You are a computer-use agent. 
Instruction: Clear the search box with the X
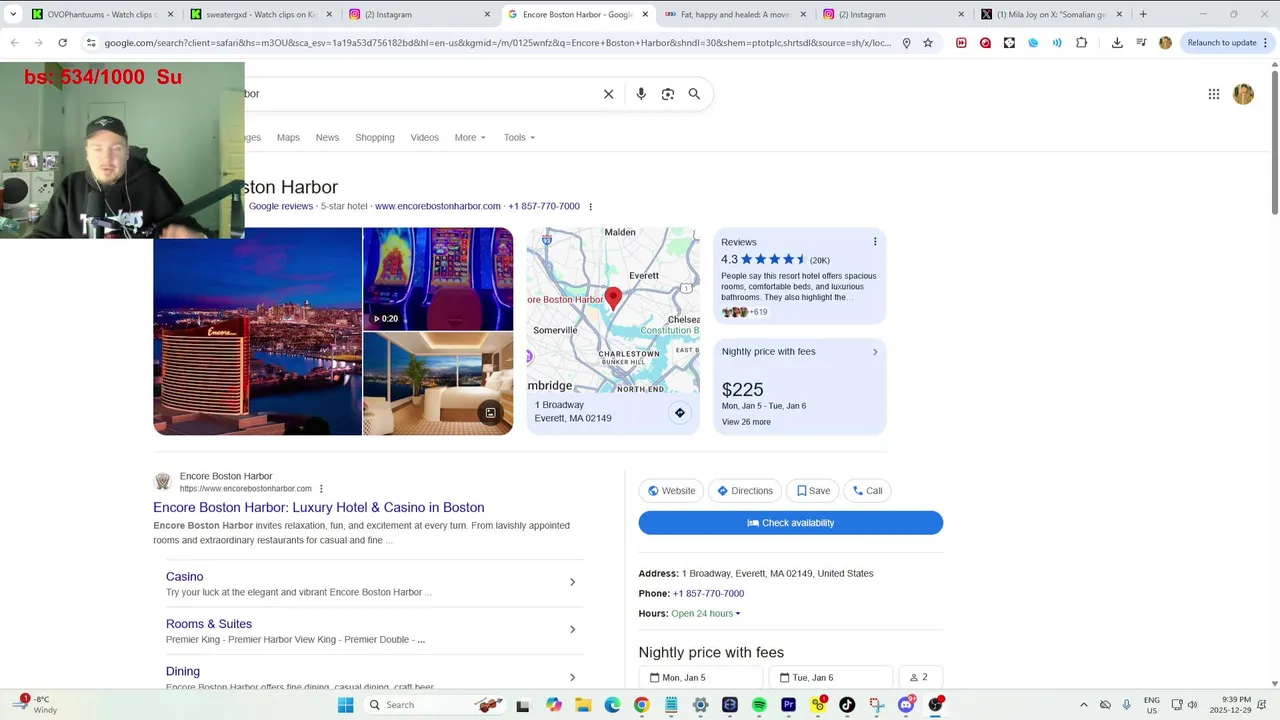tap(608, 94)
